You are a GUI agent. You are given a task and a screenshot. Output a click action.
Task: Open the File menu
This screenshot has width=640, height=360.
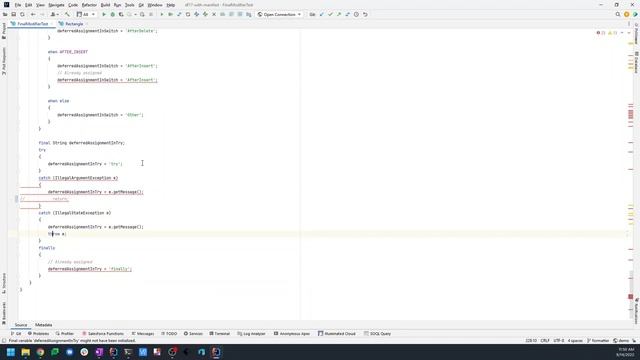[x=18, y=5]
